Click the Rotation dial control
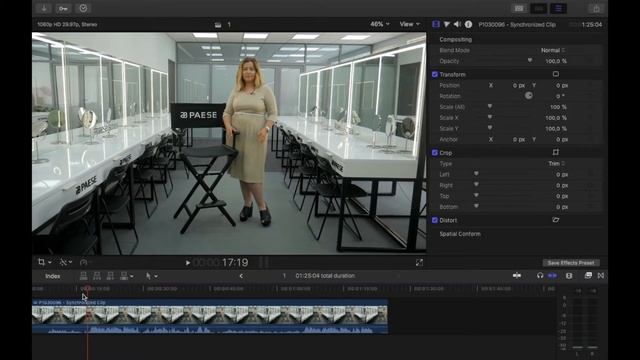This screenshot has height=360, width=640. coord(529,96)
